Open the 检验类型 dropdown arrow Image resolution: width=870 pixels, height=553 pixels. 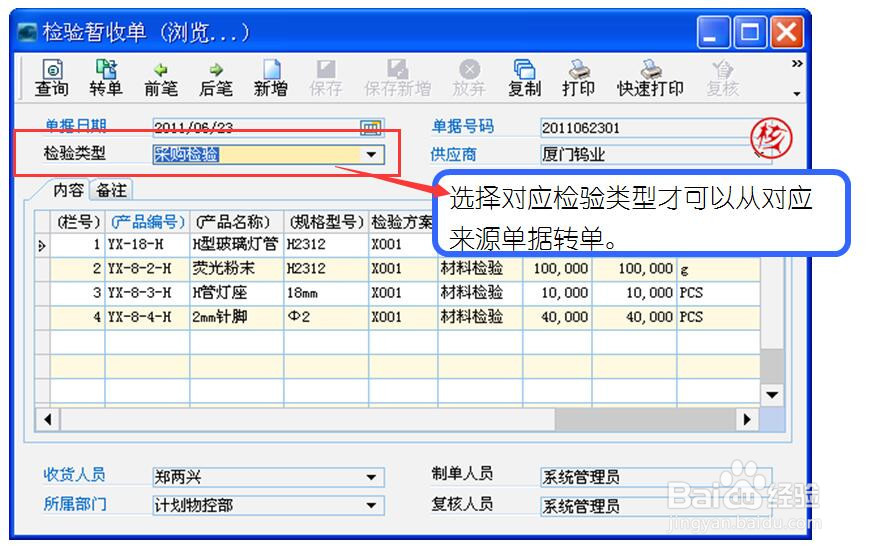pos(371,154)
